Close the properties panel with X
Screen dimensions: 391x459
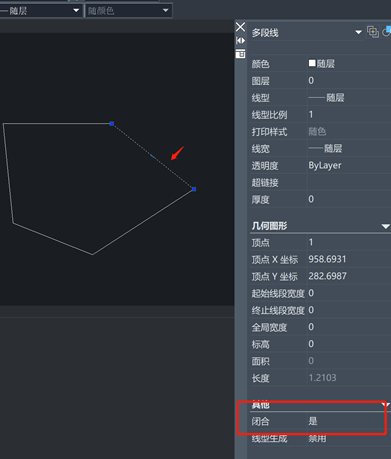tap(240, 27)
